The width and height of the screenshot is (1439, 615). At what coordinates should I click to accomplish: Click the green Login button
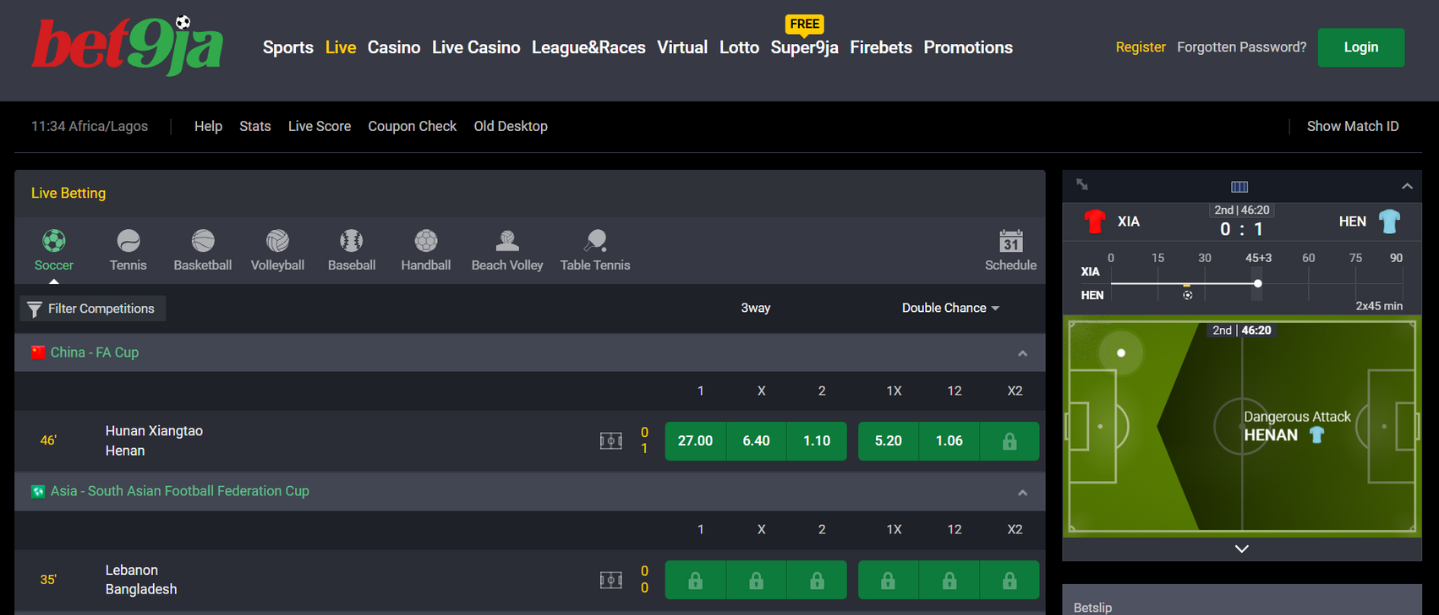(1361, 47)
